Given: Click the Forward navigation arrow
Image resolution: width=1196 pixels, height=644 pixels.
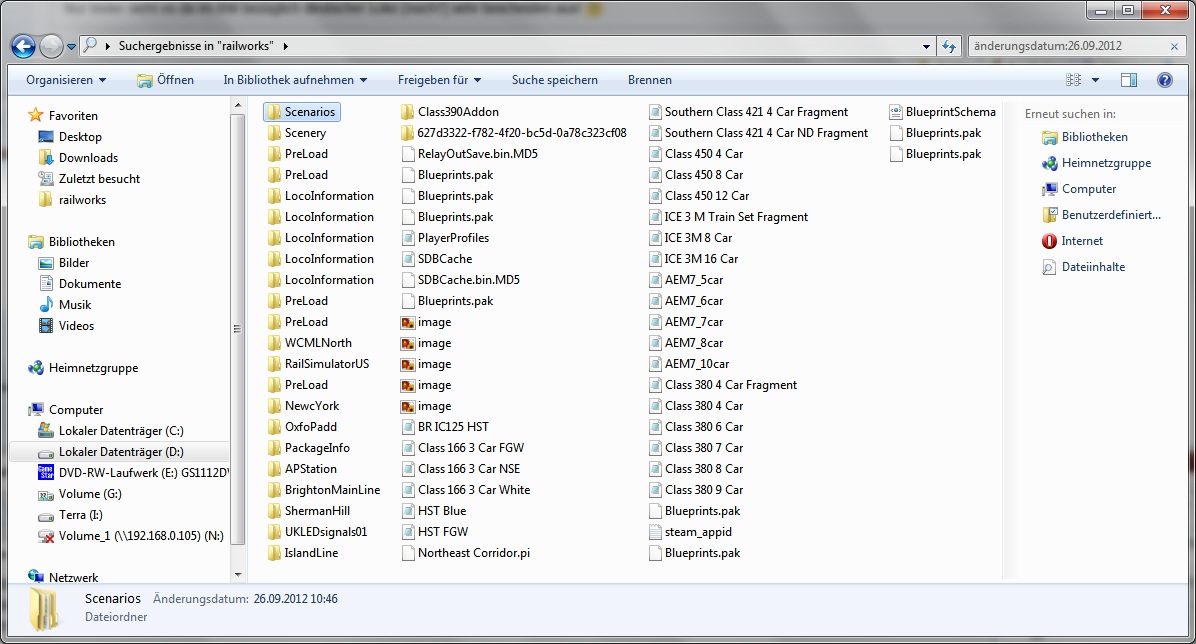Looking at the screenshot, I should click(51, 47).
